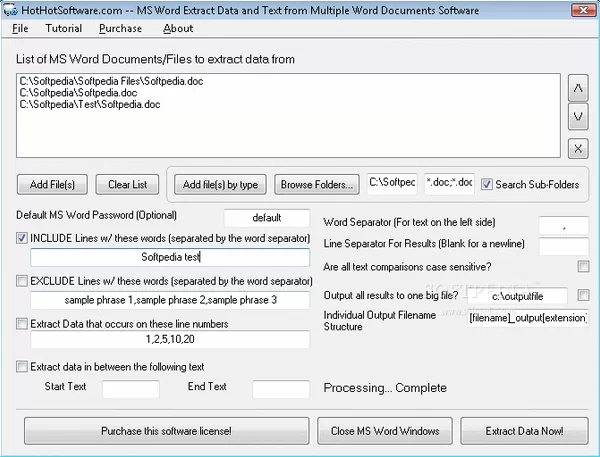This screenshot has height=457, width=600.
Task: Click Close MS Word Windows button
Action: (385, 431)
